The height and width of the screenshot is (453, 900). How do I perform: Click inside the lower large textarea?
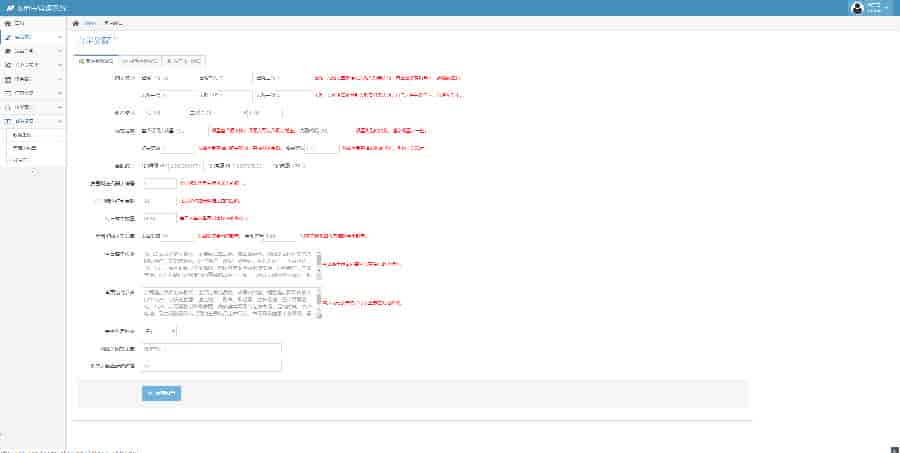(x=229, y=303)
